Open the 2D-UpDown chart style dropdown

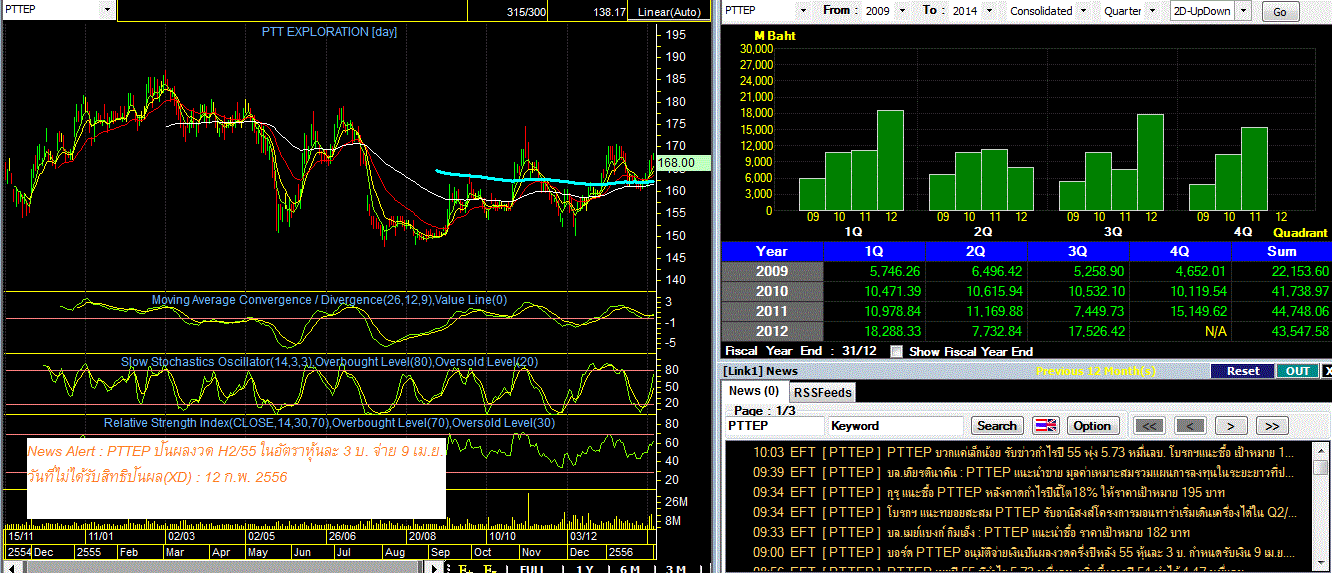click(1245, 10)
